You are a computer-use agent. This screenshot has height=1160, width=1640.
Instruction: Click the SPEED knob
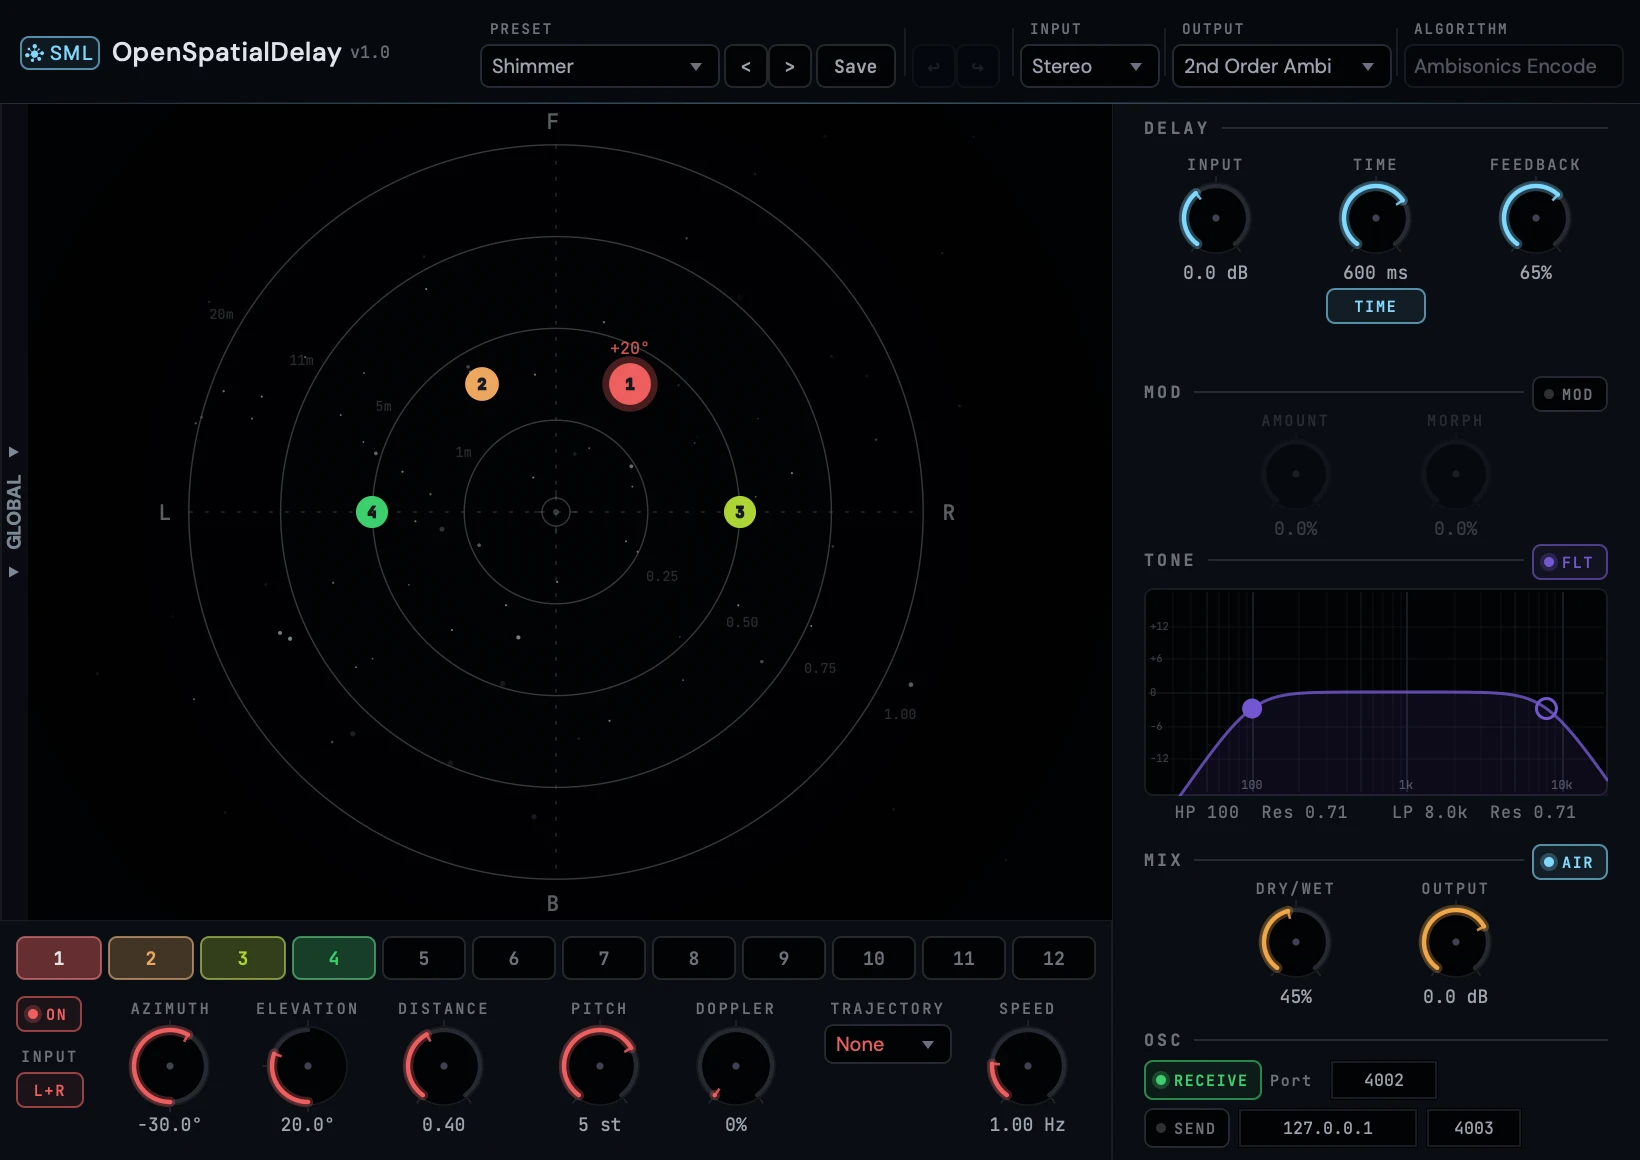(x=1028, y=1066)
